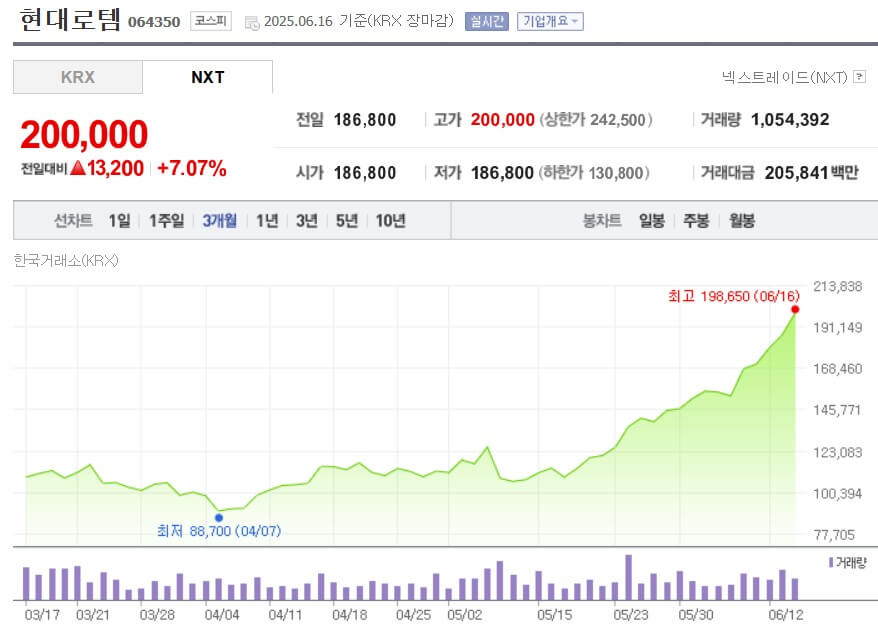
Task: Switch to the KRX tab
Action: click(x=77, y=76)
